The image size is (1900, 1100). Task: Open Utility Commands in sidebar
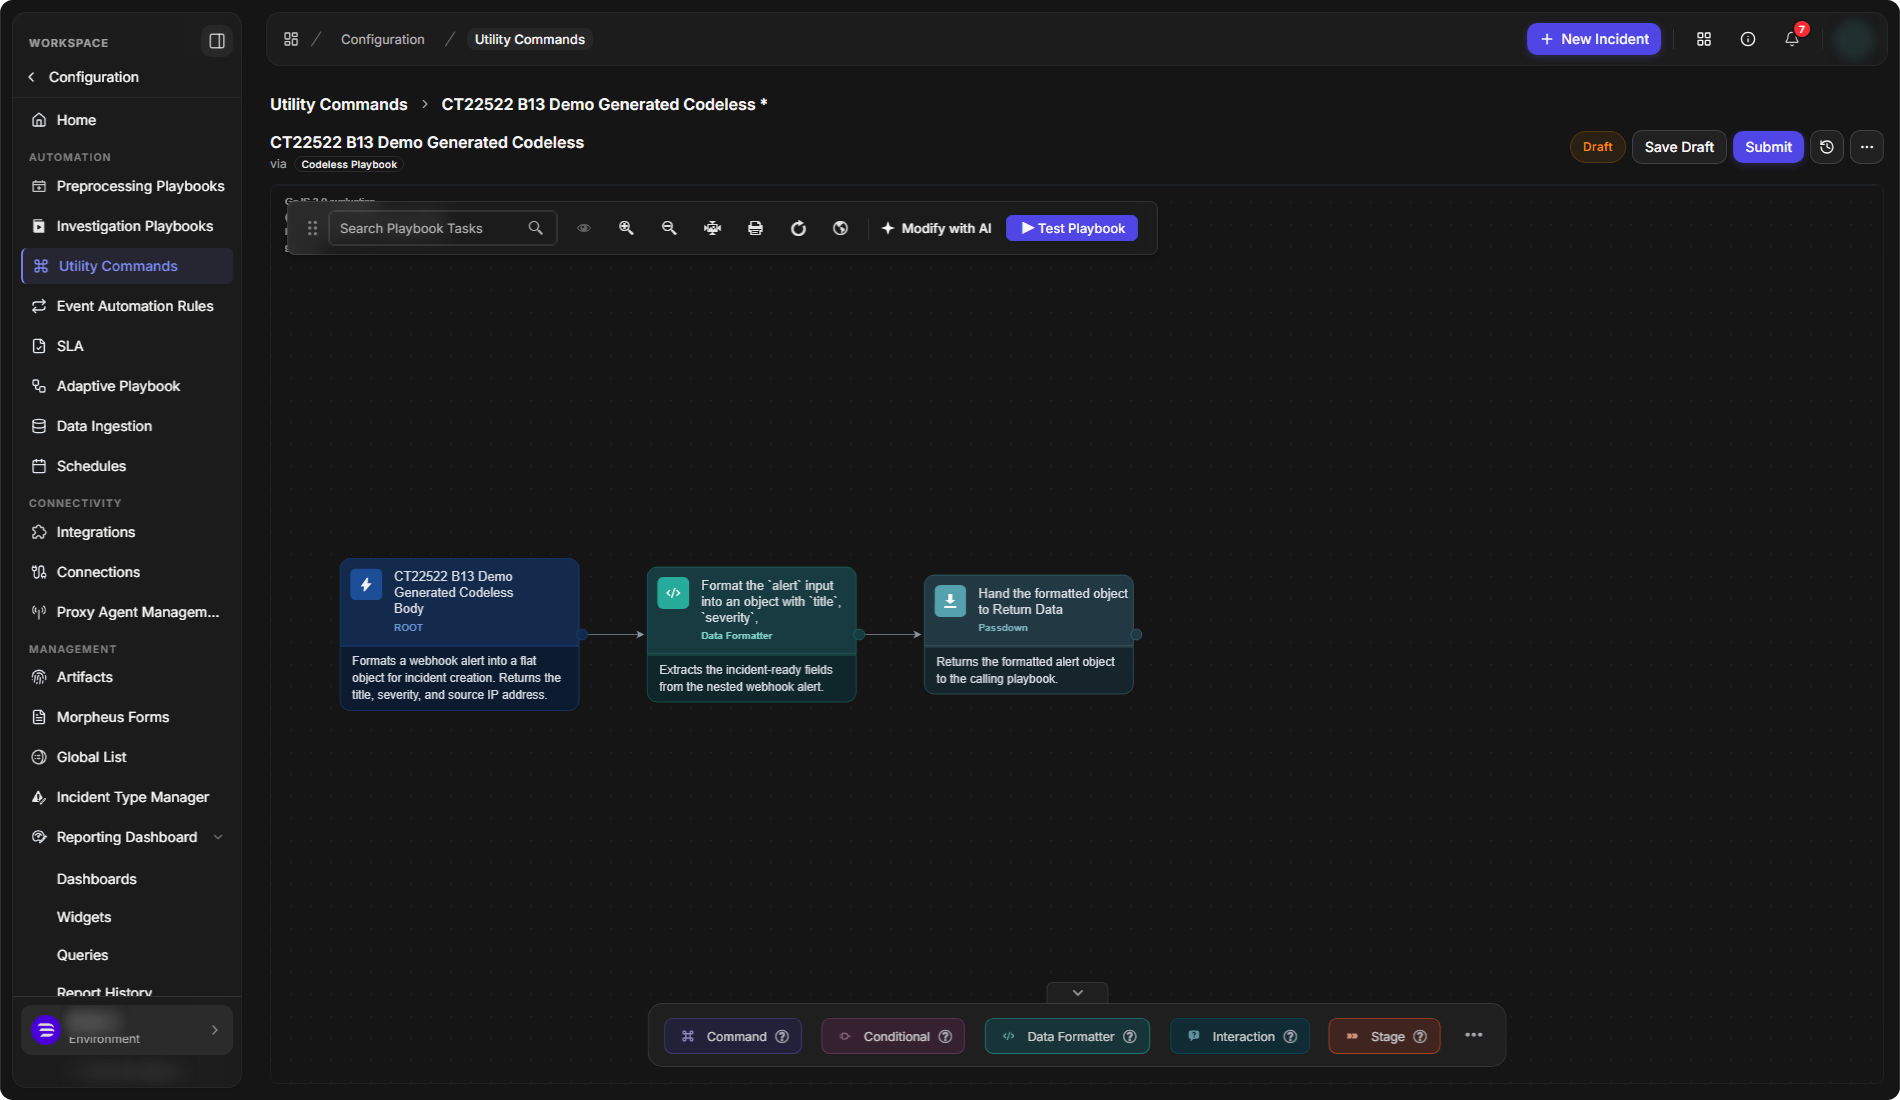click(x=127, y=266)
